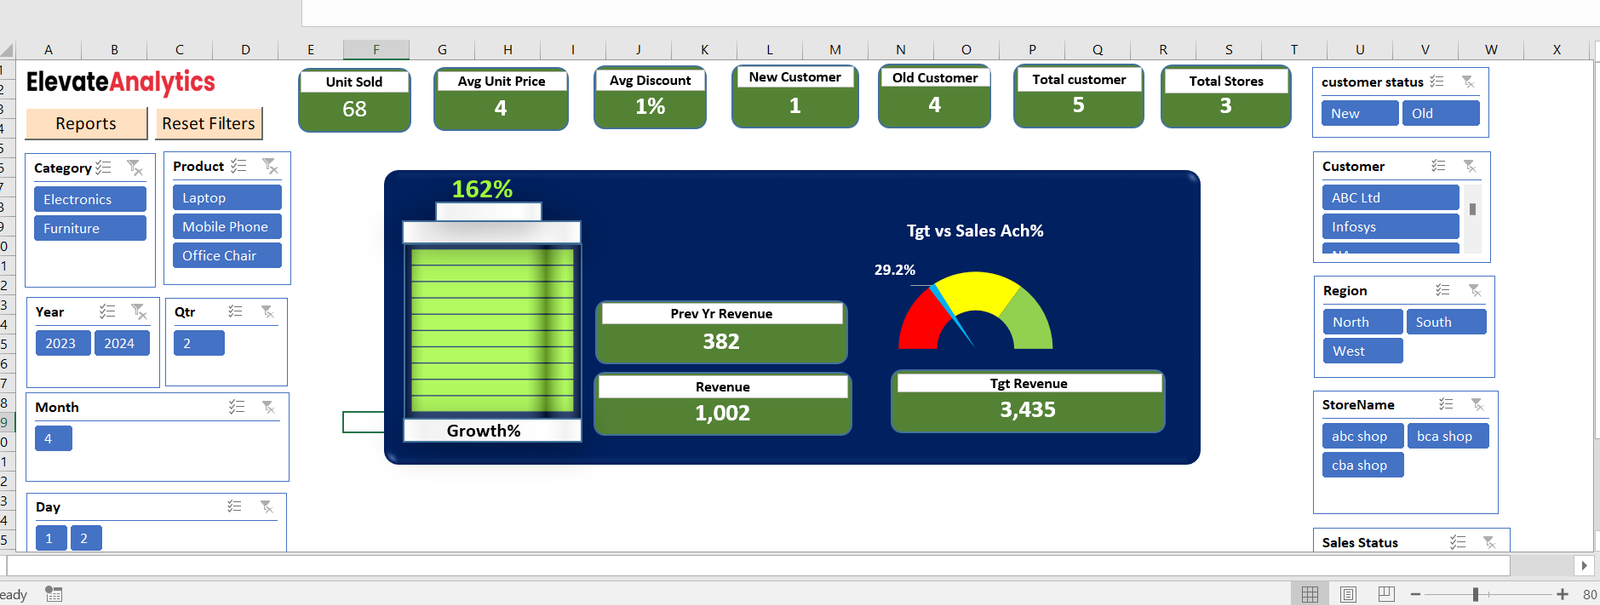Toggle multi-select on the Month slicer

[236, 407]
